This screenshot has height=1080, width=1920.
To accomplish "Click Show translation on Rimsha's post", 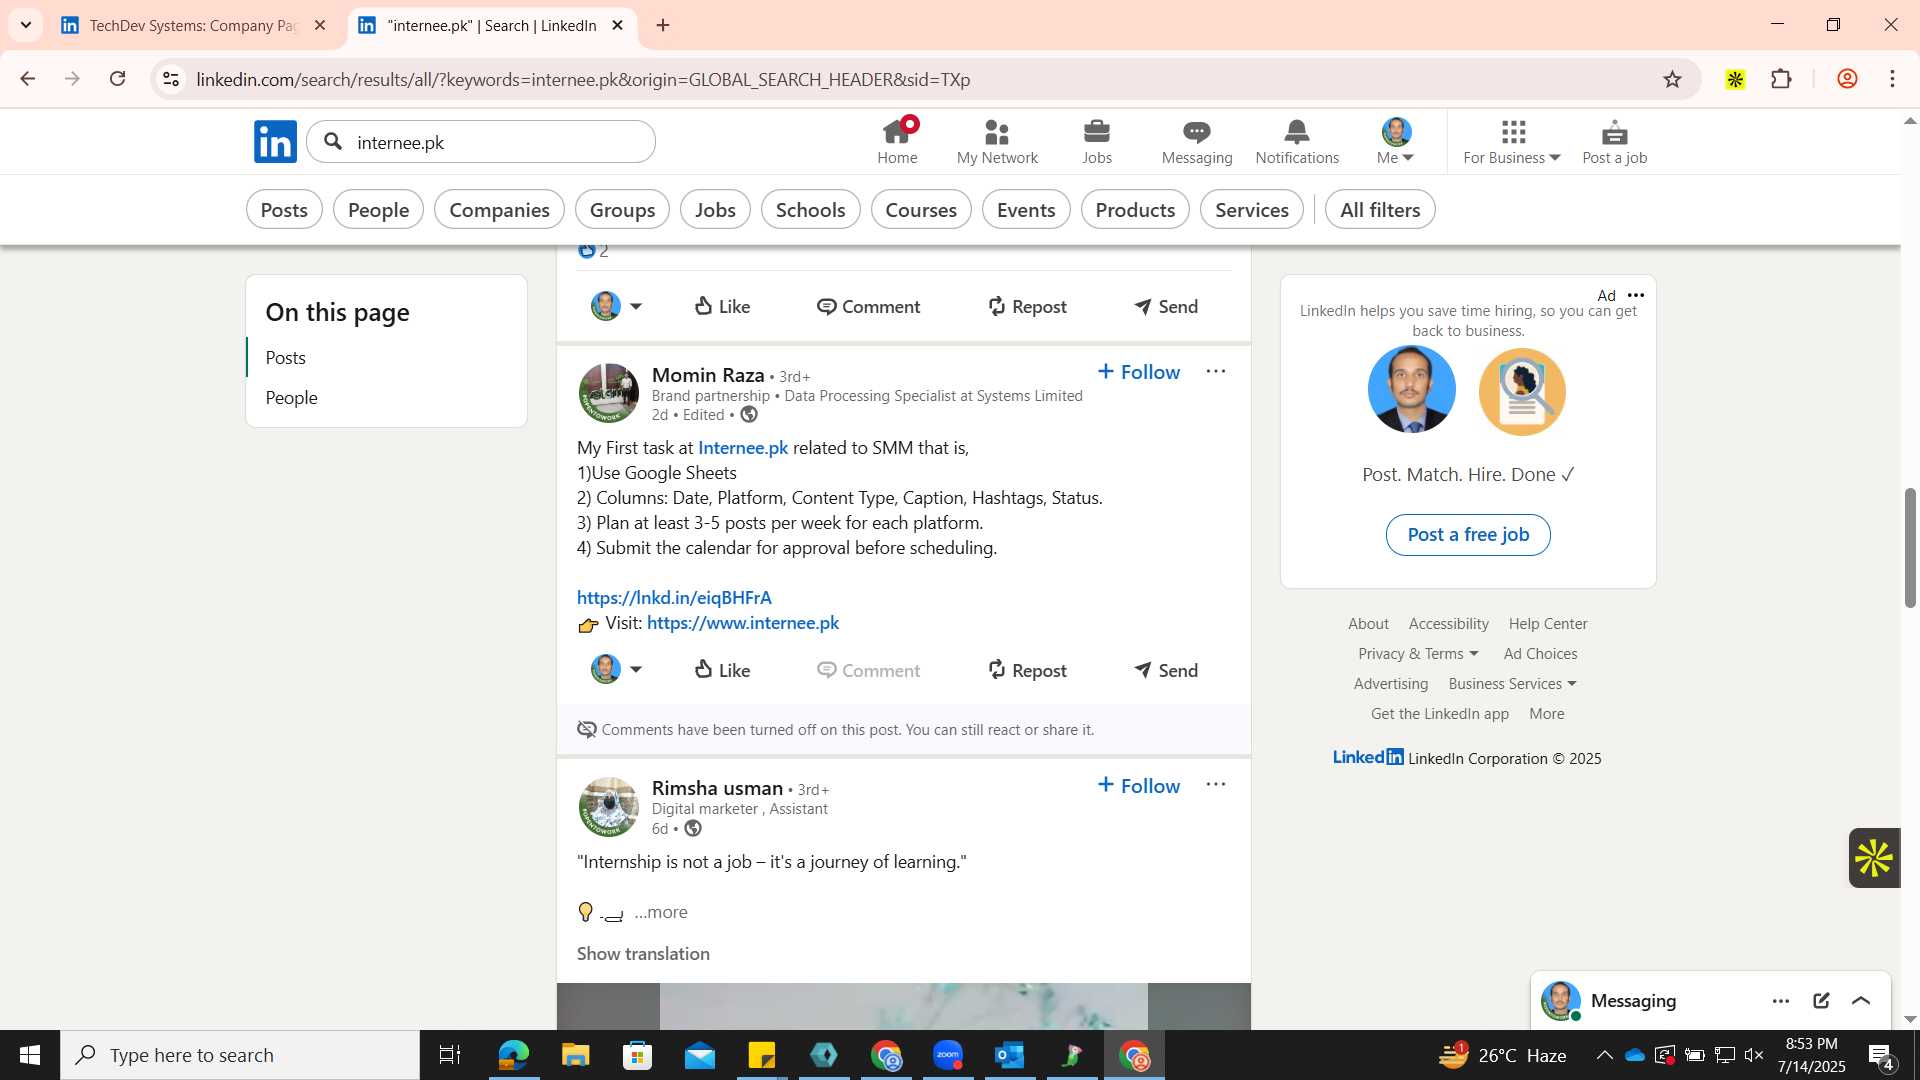I will pyautogui.click(x=643, y=954).
